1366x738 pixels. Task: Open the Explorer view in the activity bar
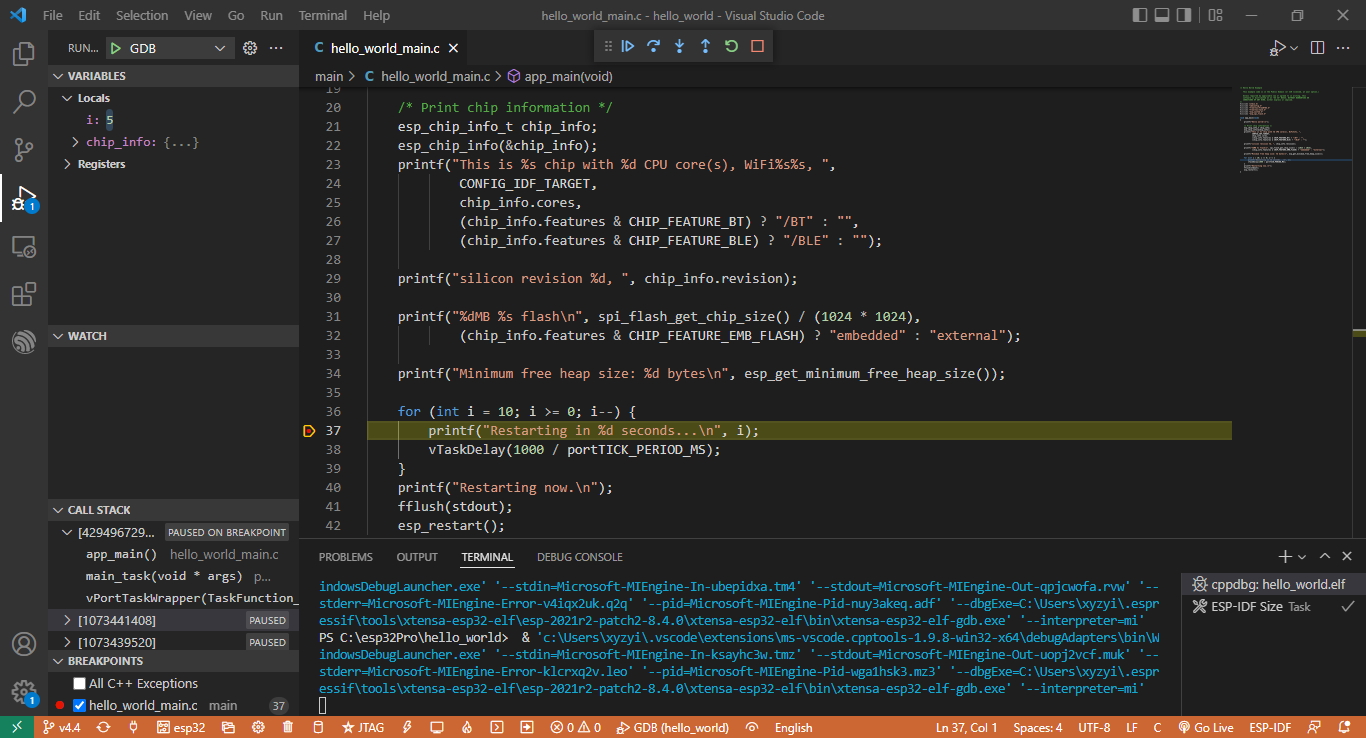click(24, 54)
